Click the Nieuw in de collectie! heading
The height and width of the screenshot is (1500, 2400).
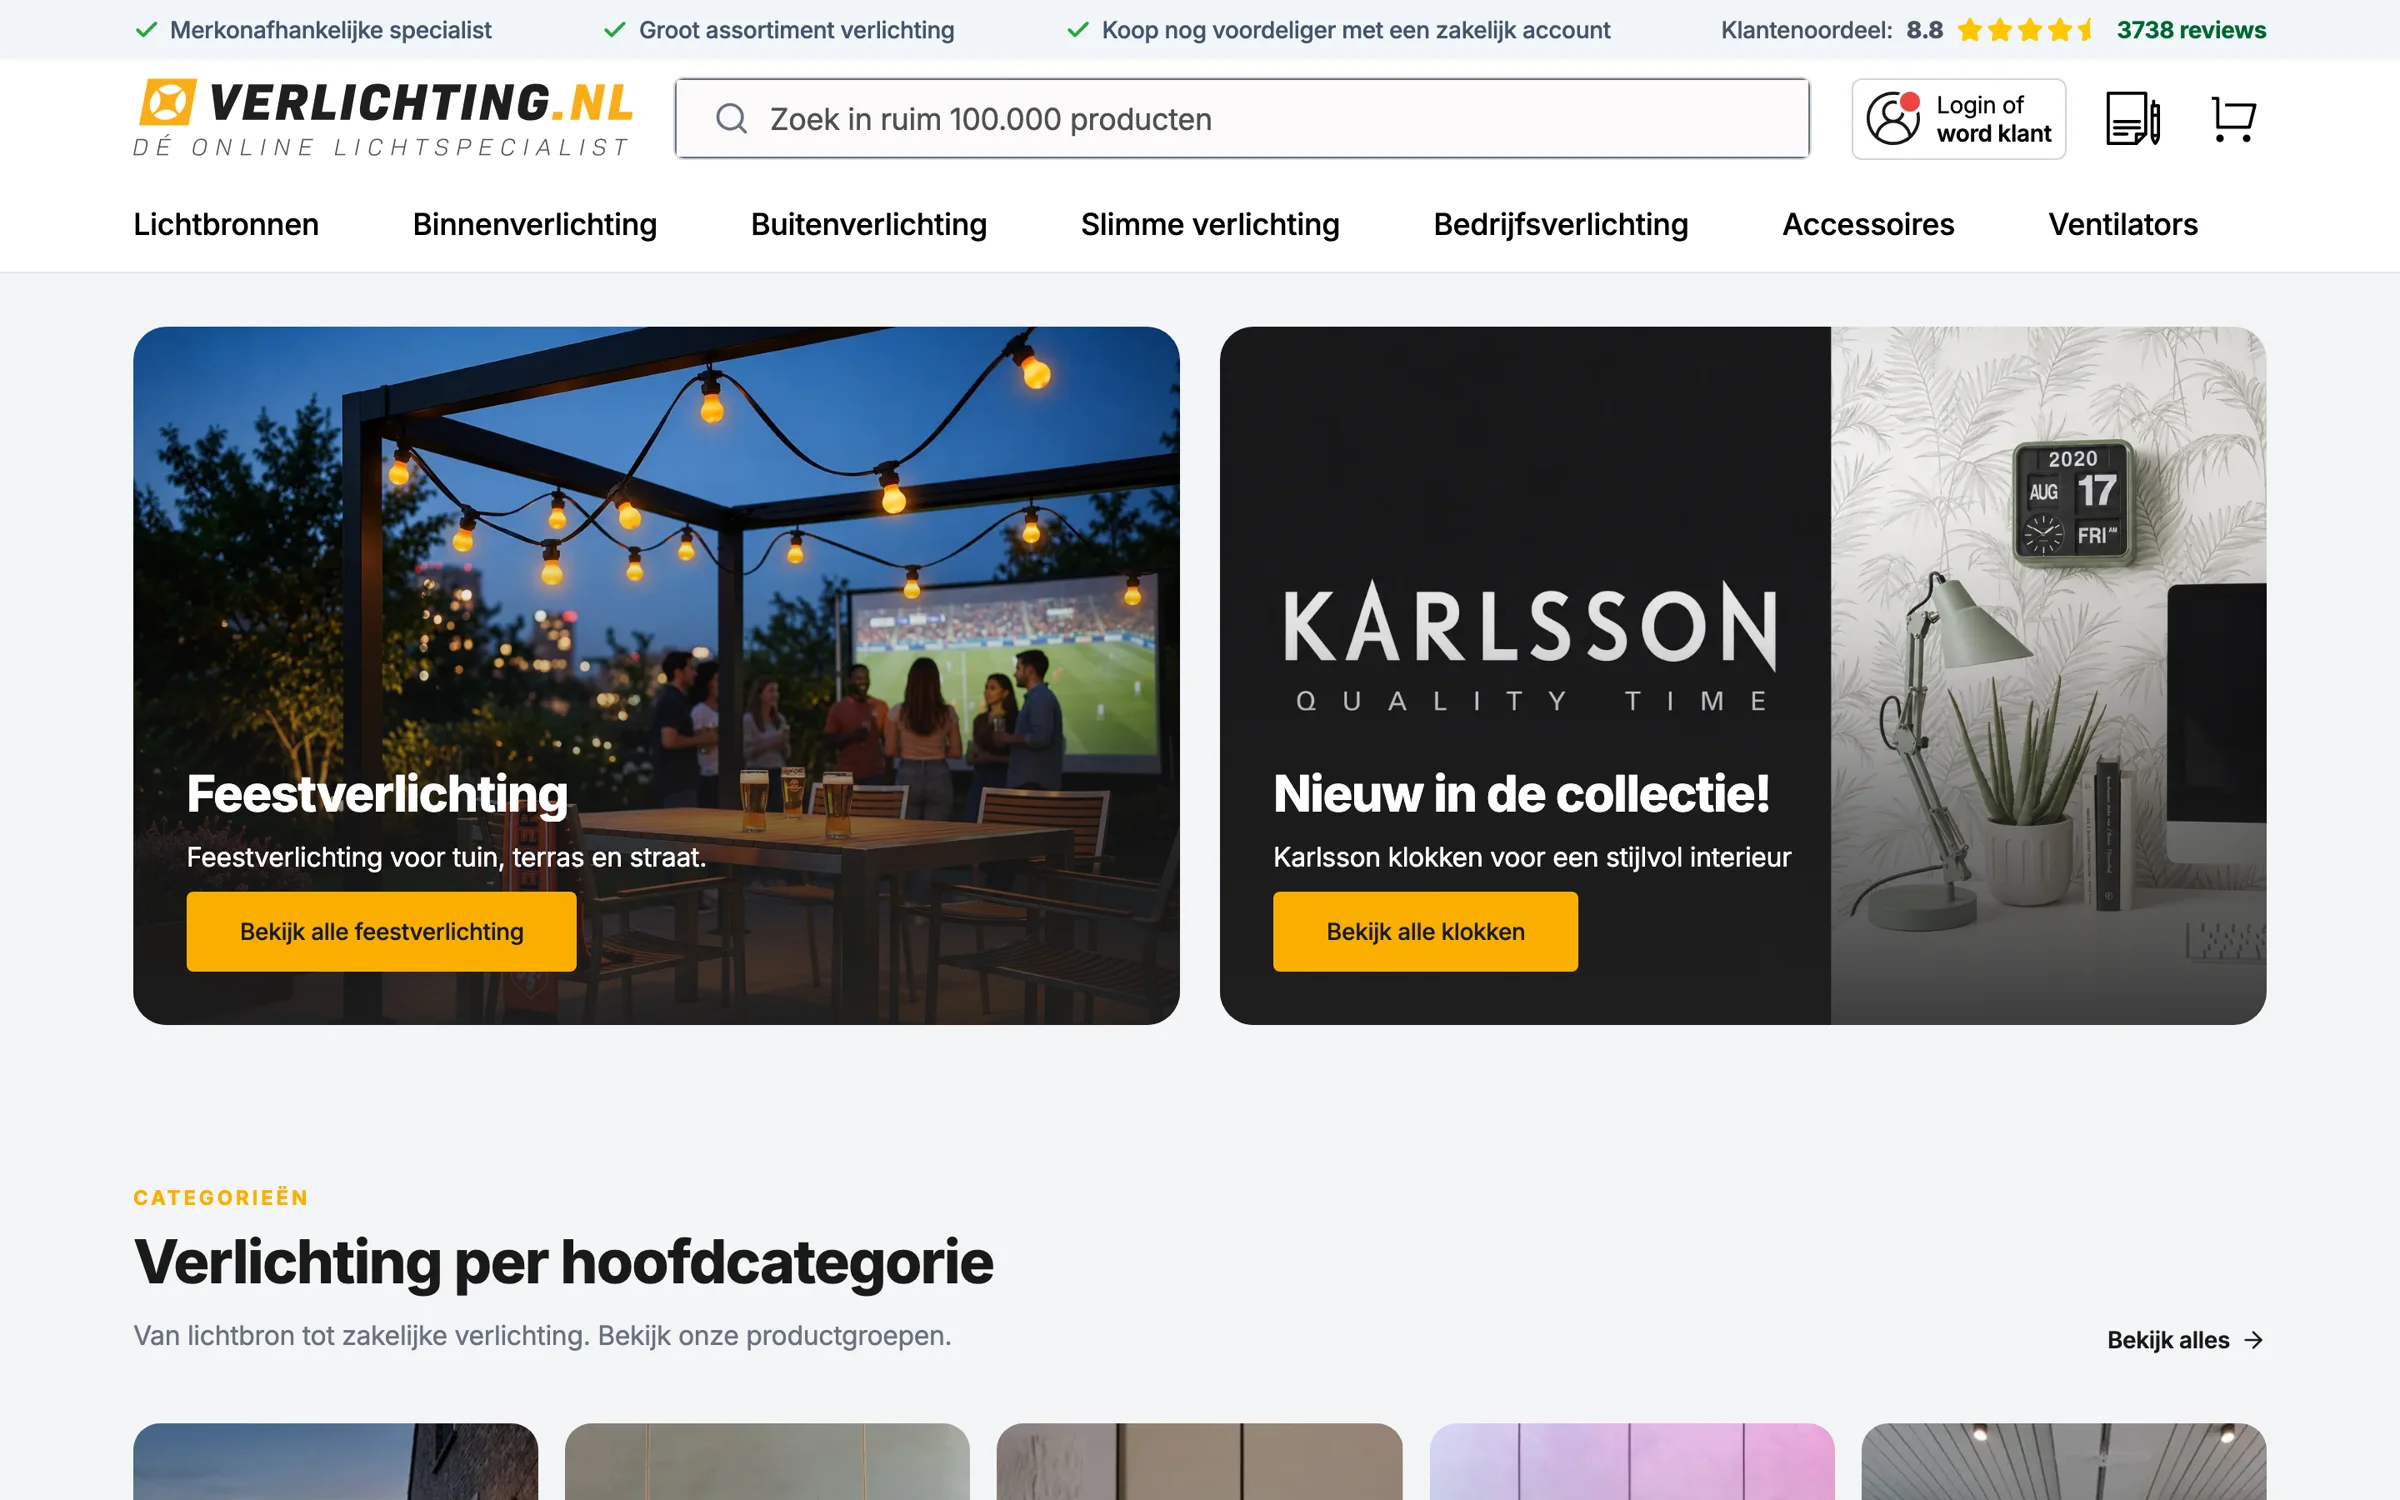[x=1521, y=794]
